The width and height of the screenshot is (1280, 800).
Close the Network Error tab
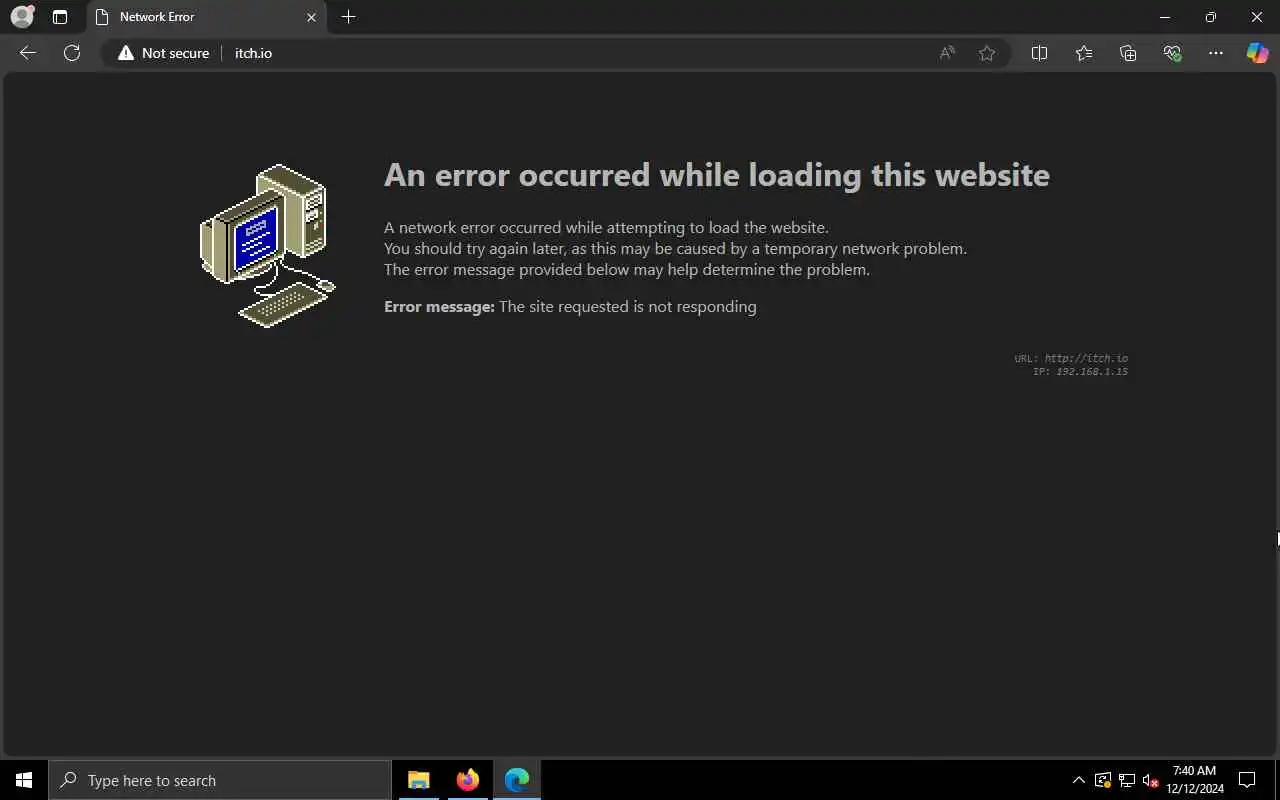pos(311,17)
